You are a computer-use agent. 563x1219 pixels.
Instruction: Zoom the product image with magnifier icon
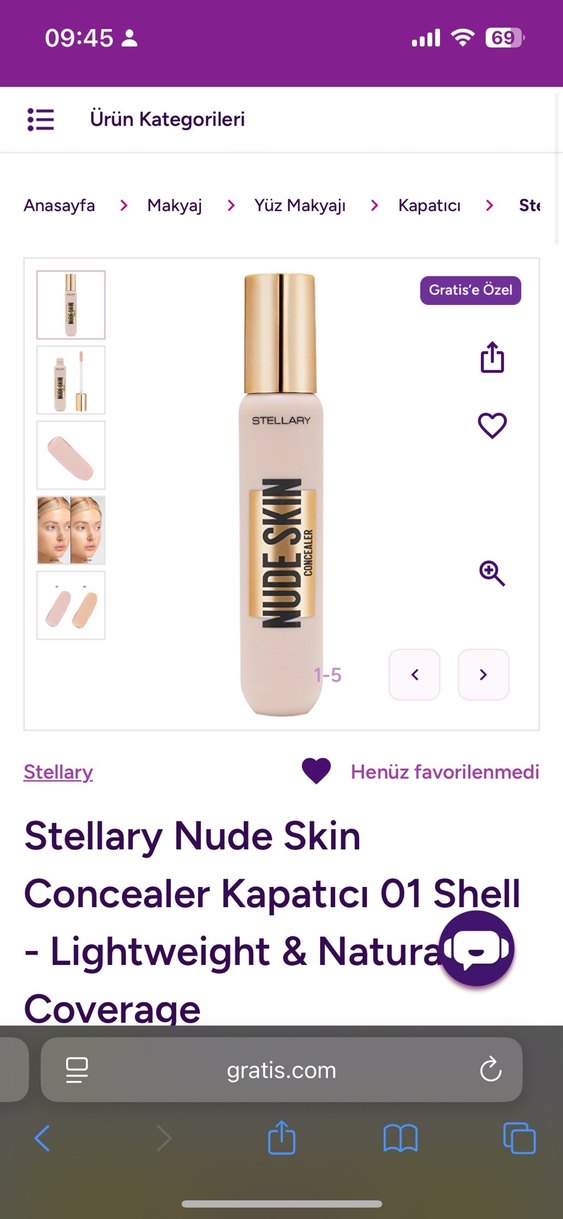[492, 573]
